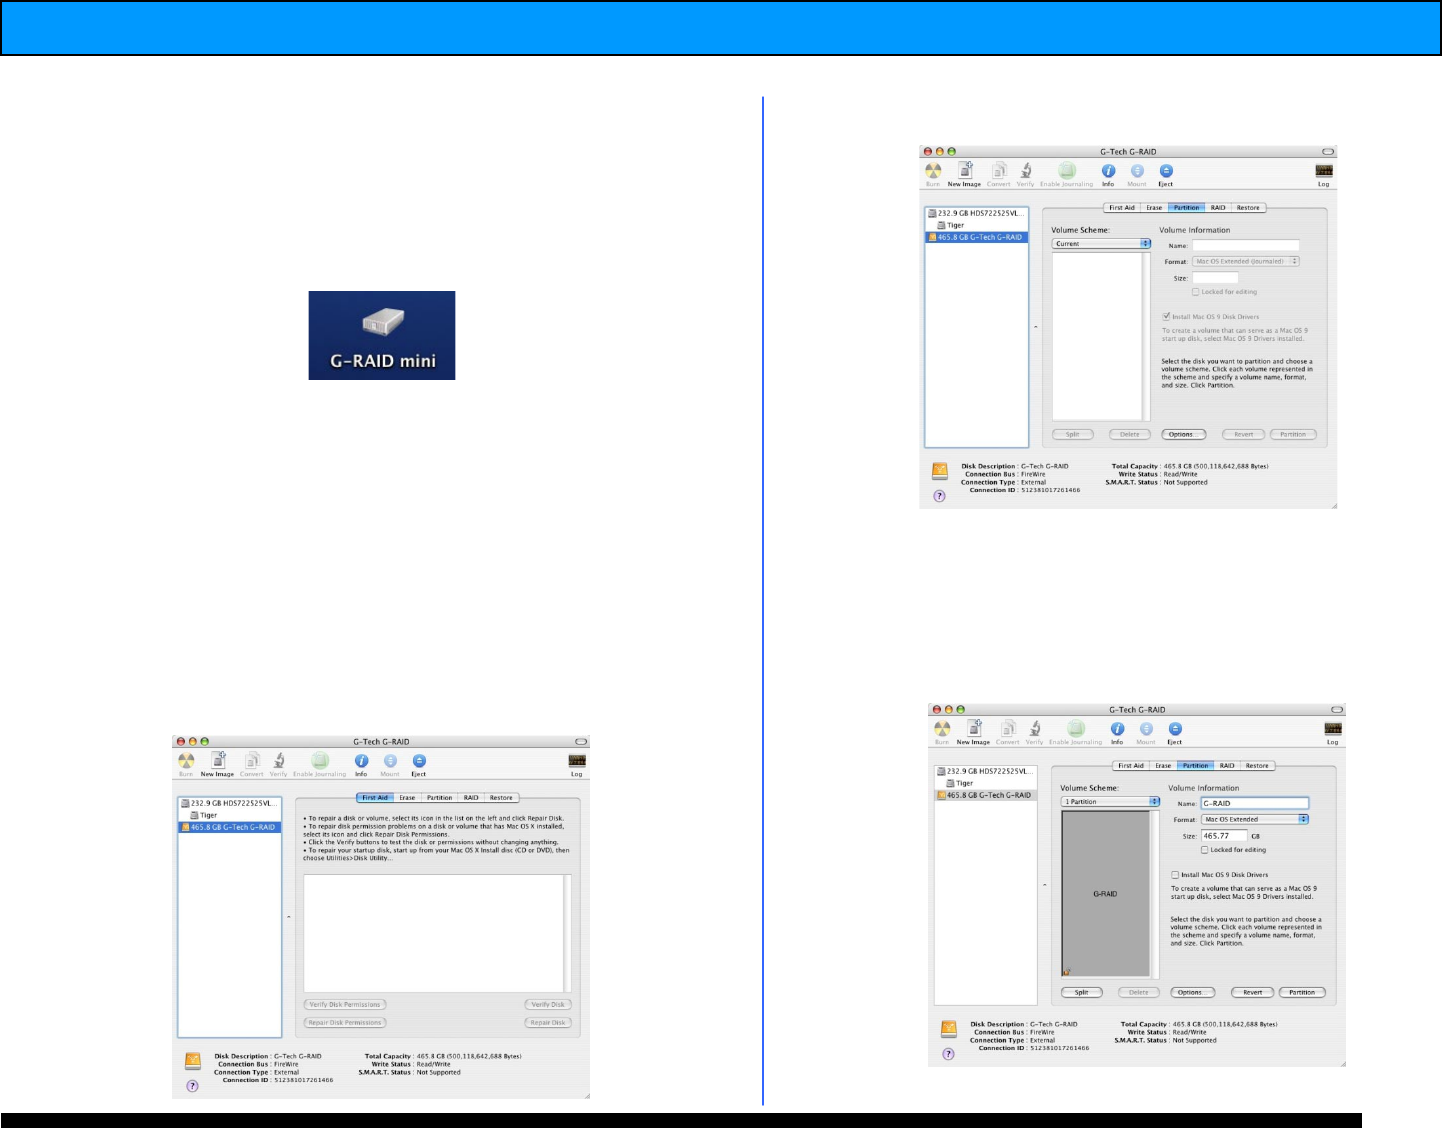Toggle the checked Install Mac OS 9 Disk Drivers box
The height and width of the screenshot is (1128, 1442).
(1166, 316)
